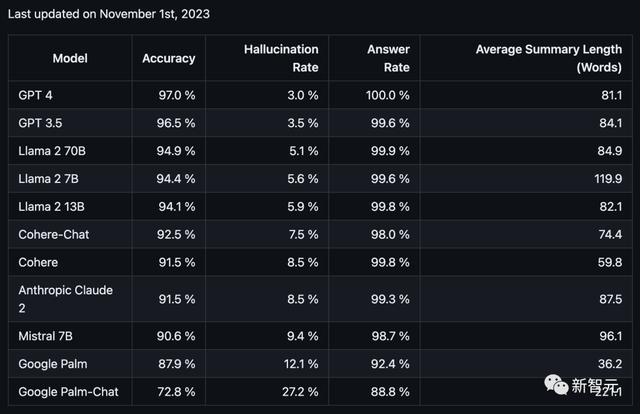Select the Llama 2 13B model cell
The width and height of the screenshot is (640, 414).
(x=51, y=207)
